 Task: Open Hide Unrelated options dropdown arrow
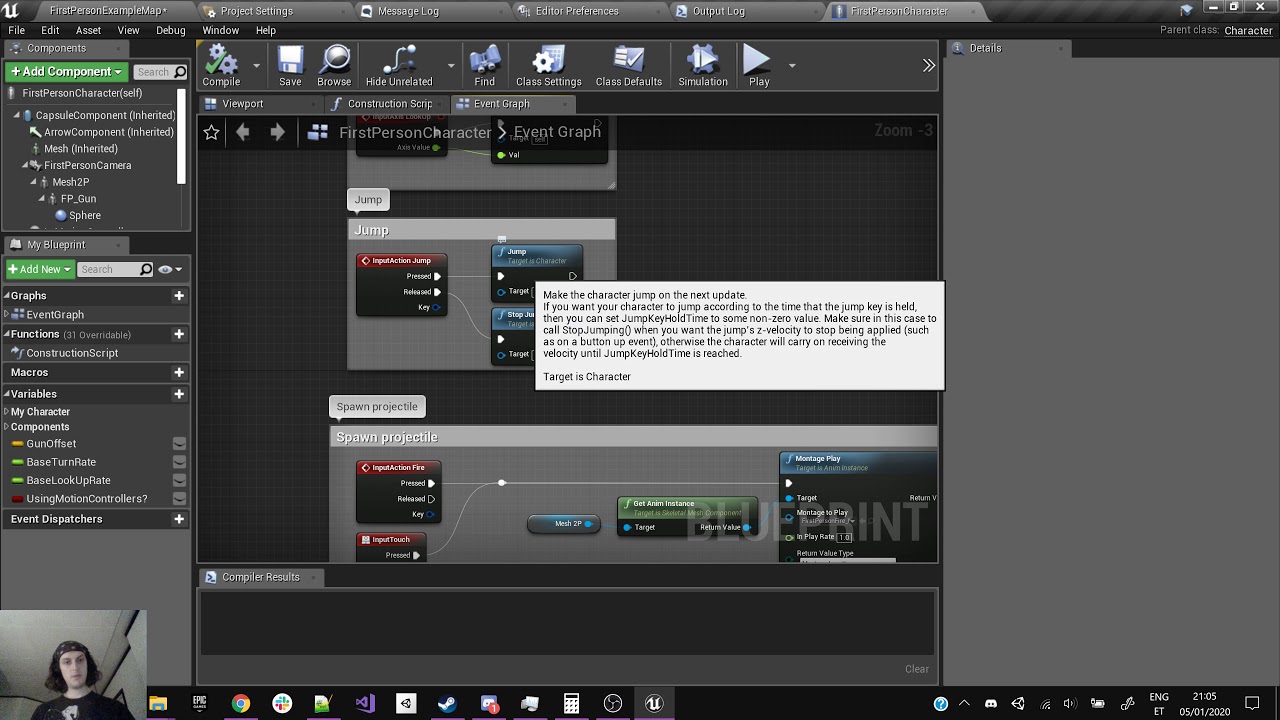[450, 66]
